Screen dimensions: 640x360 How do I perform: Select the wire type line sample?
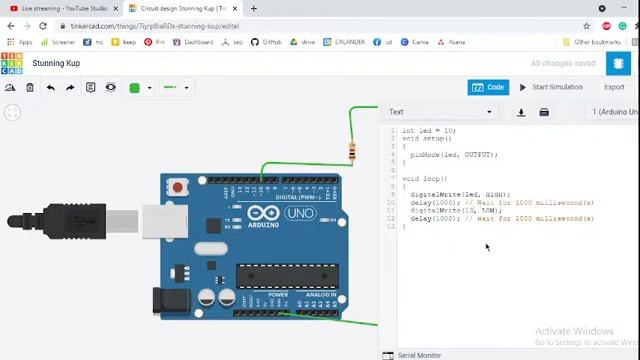coord(170,87)
